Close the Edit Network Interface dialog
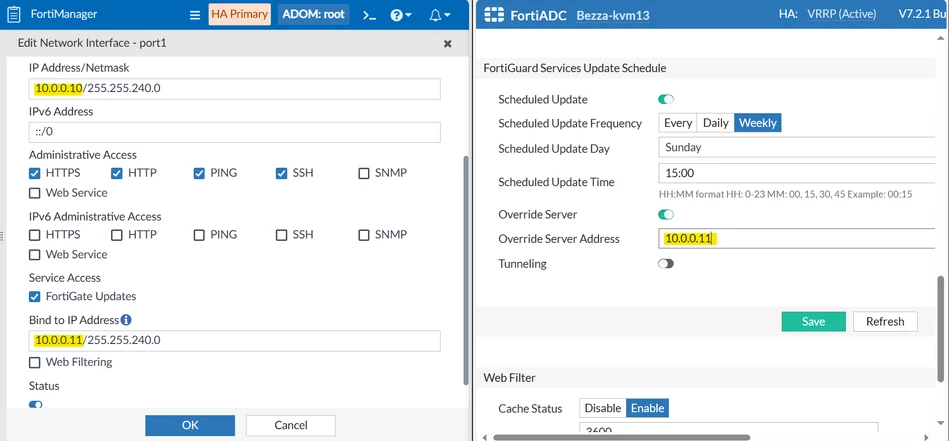This screenshot has height=441, width=949. point(448,44)
